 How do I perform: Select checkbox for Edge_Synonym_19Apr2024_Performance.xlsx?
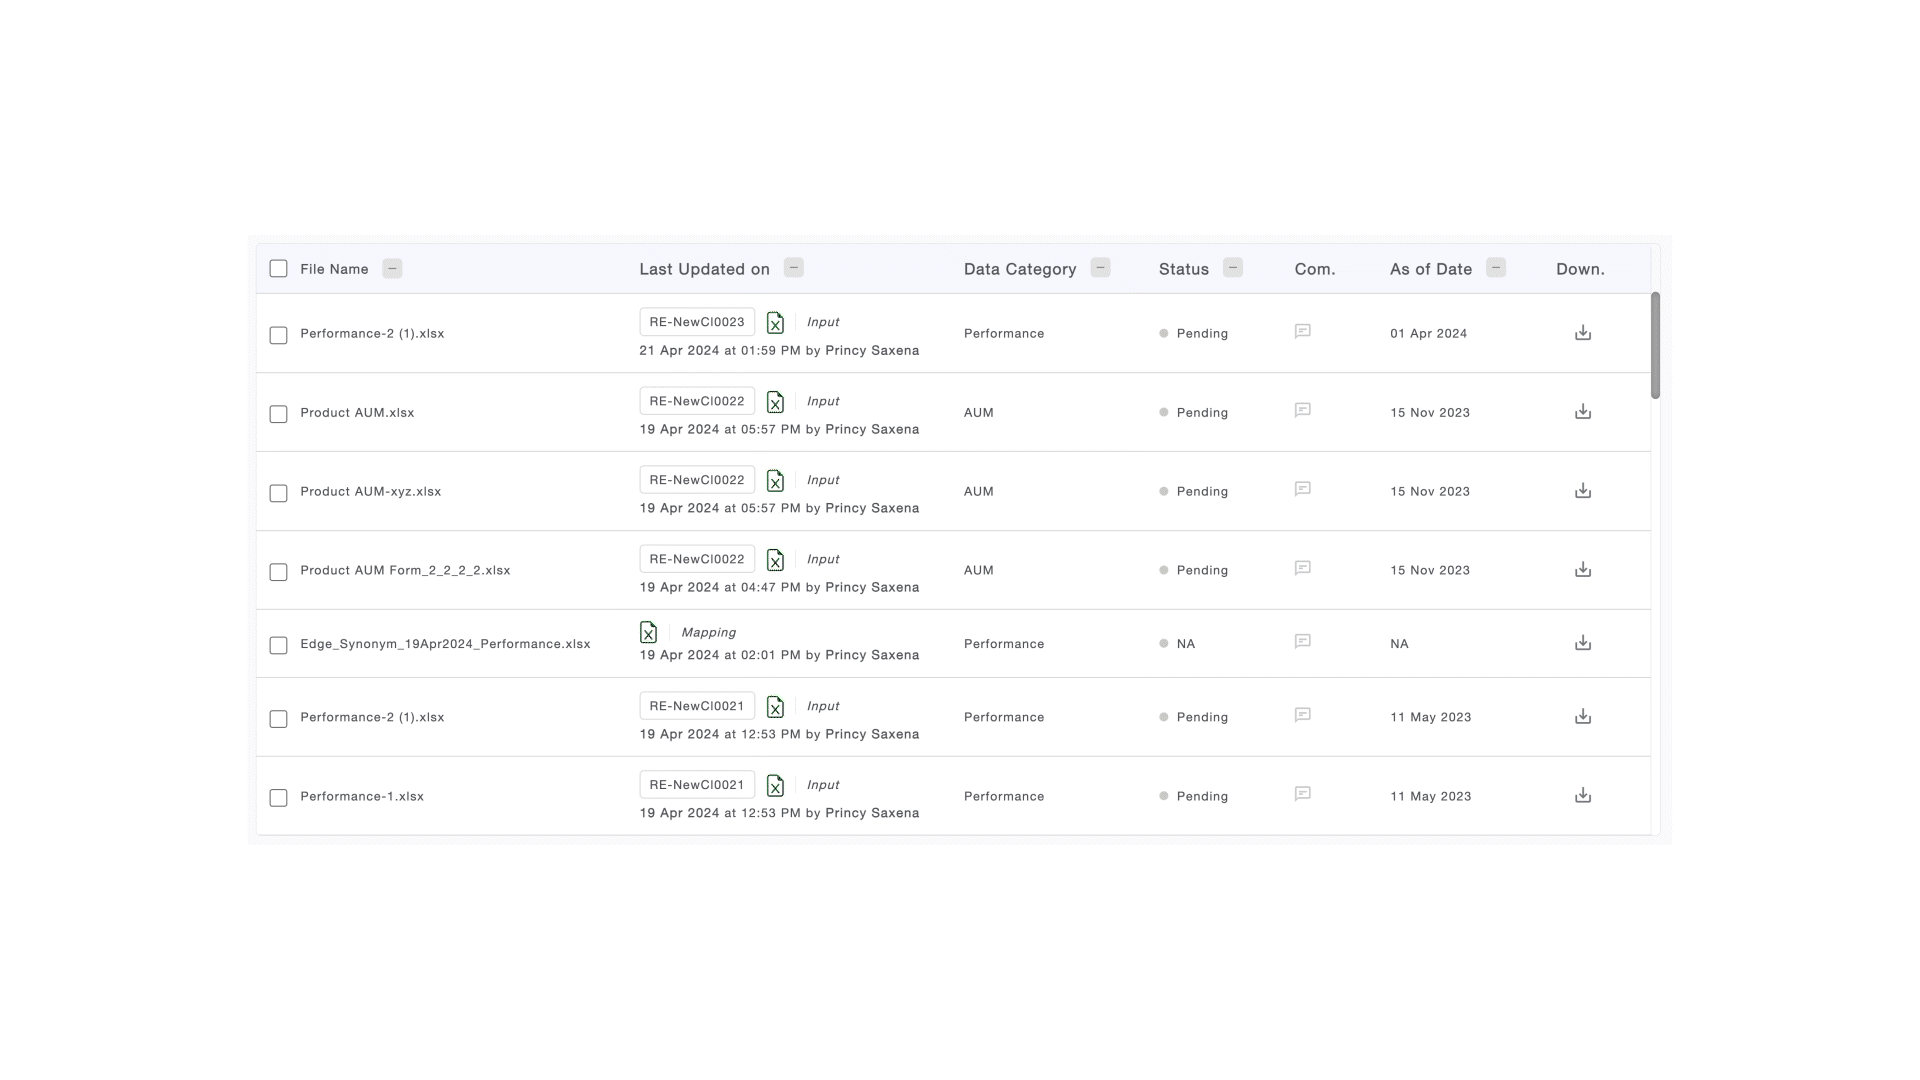tap(278, 645)
